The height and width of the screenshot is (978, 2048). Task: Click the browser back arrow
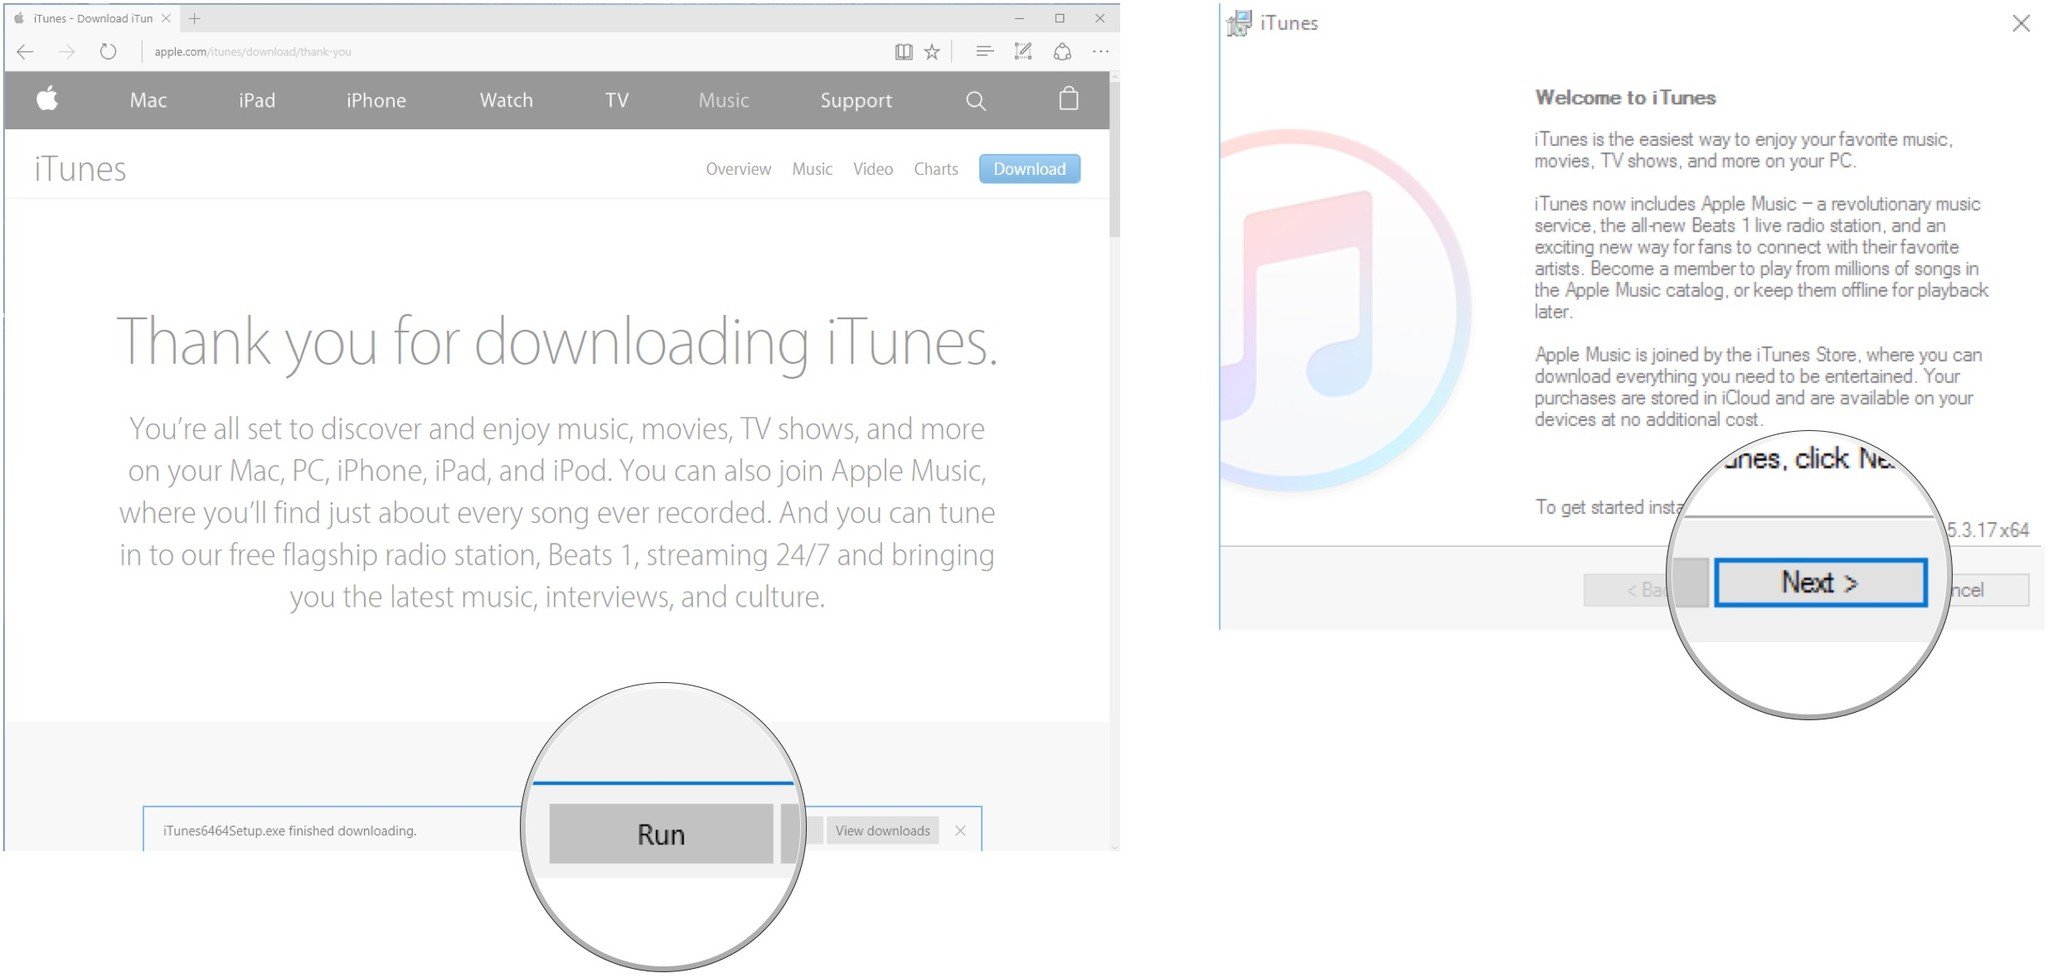pyautogui.click(x=26, y=52)
